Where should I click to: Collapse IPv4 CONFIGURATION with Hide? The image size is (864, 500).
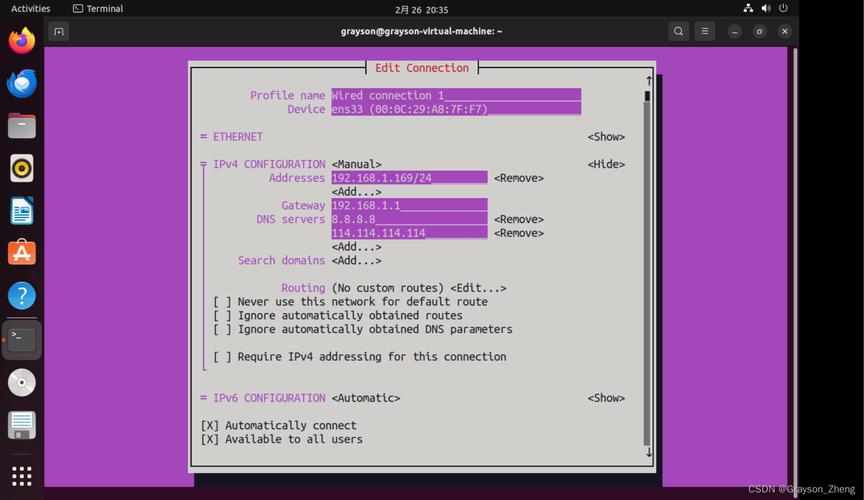[x=606, y=165]
